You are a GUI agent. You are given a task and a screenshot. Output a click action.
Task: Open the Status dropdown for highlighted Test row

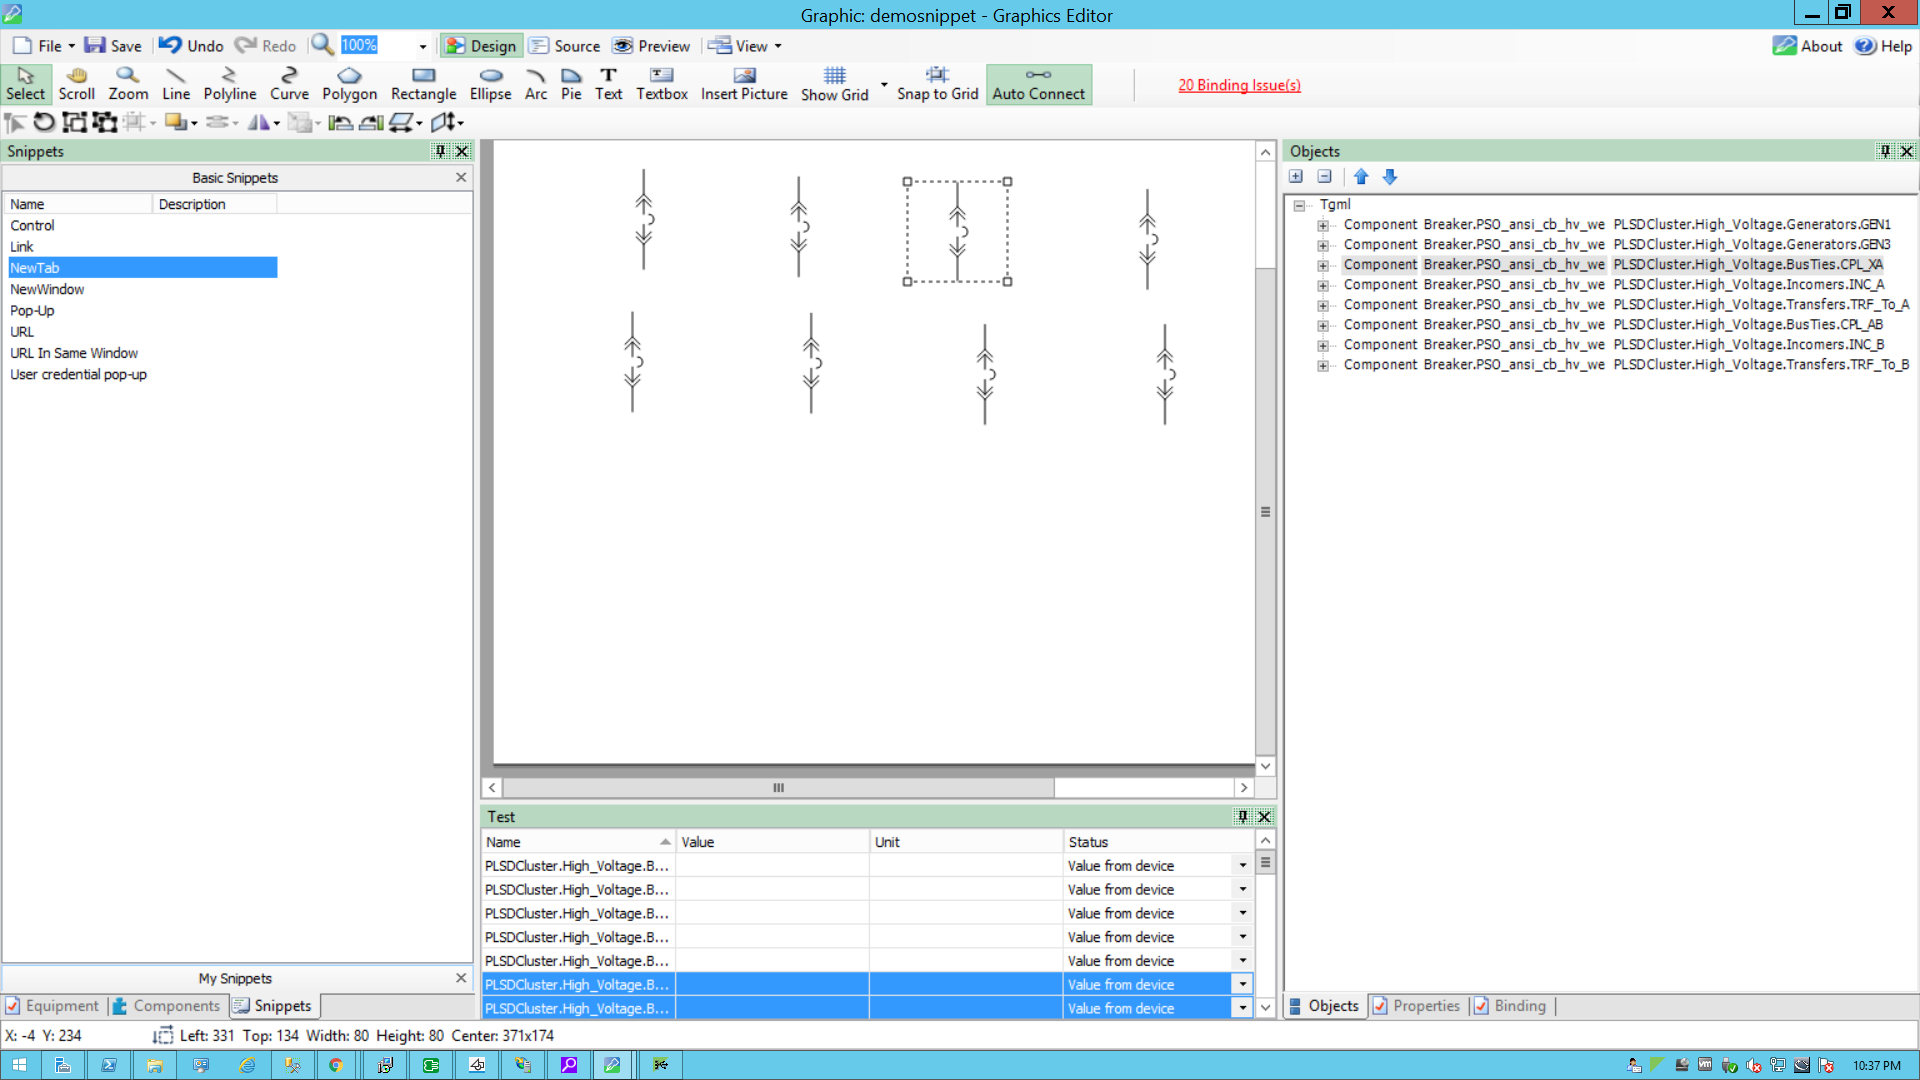(x=1242, y=984)
